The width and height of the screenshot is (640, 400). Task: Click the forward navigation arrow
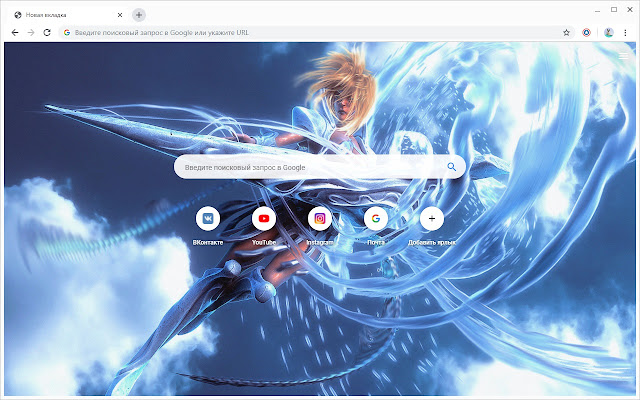[31, 33]
